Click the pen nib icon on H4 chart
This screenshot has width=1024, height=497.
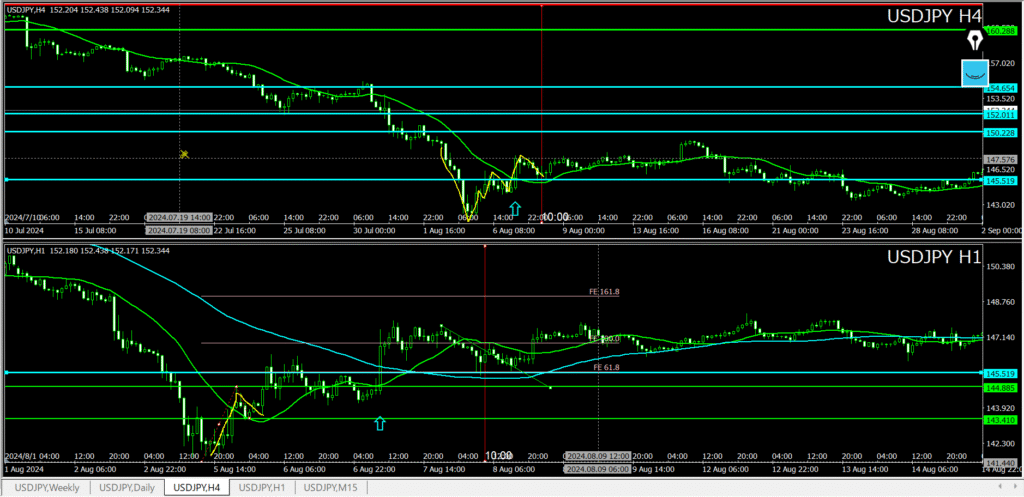pos(975,40)
